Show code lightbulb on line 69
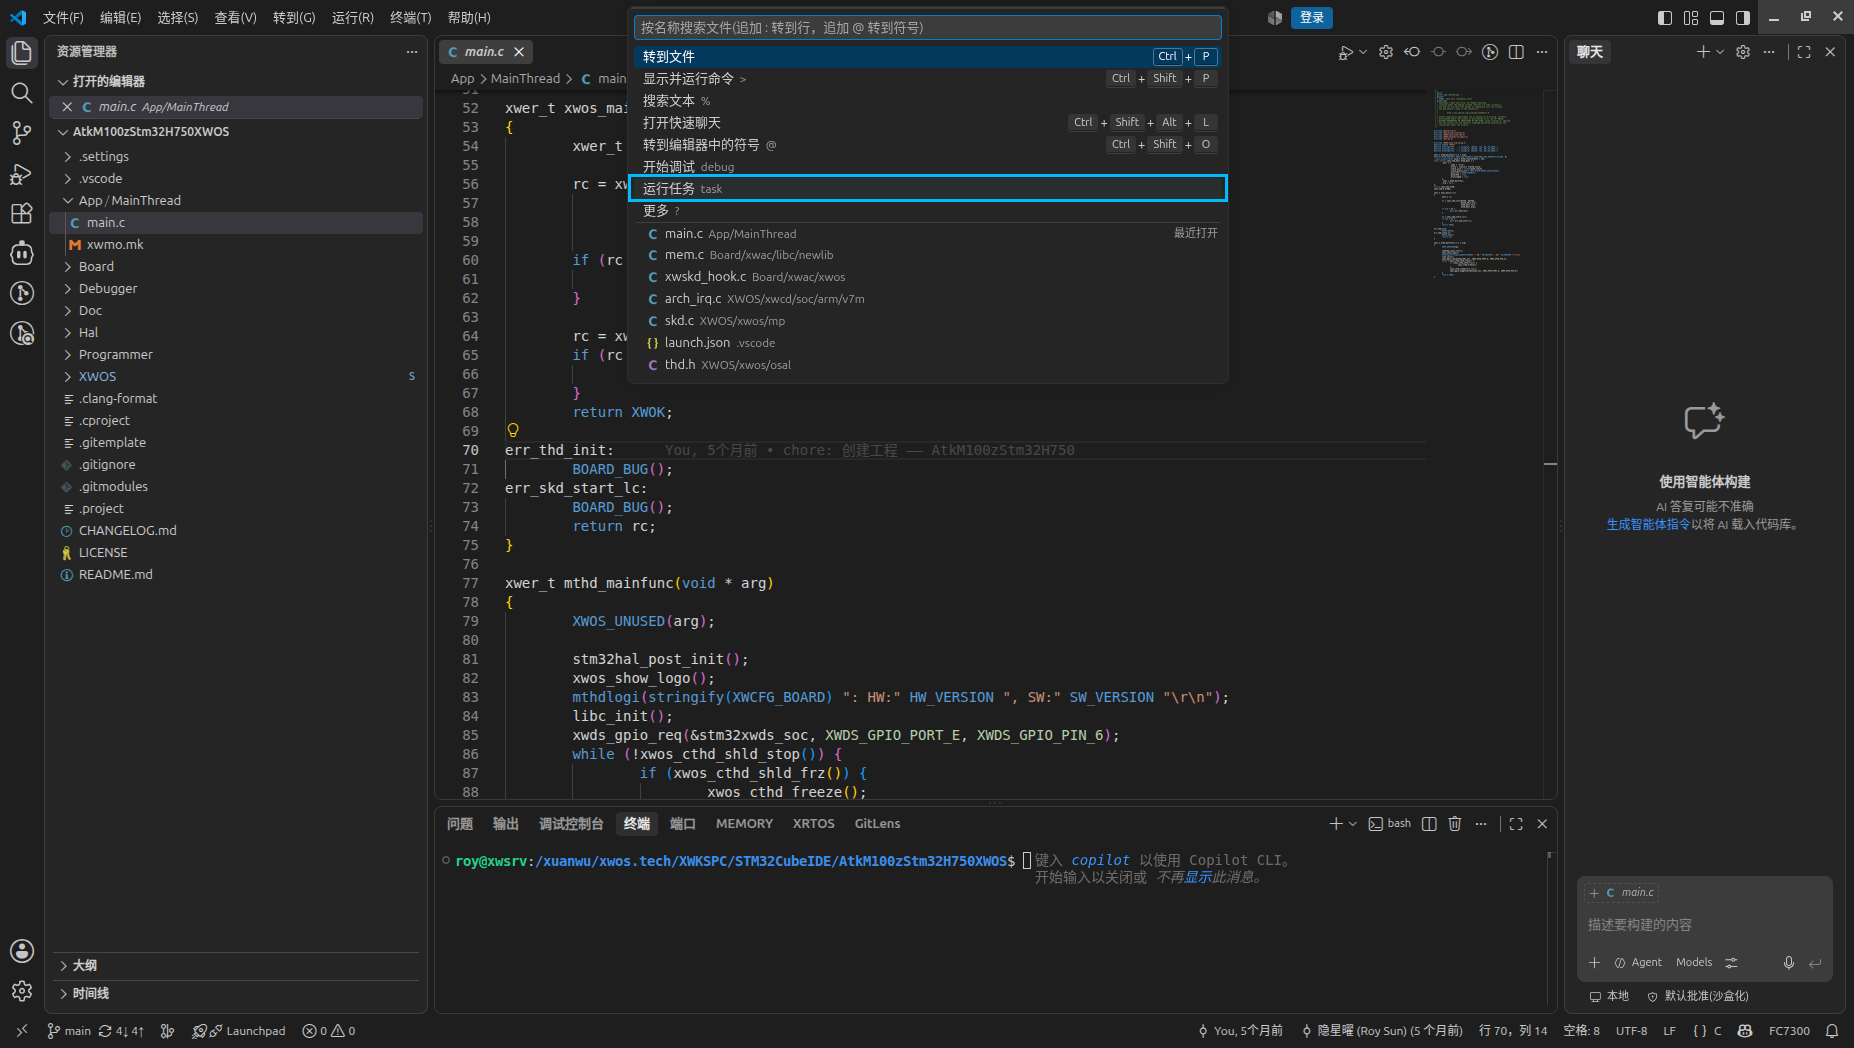 point(513,430)
